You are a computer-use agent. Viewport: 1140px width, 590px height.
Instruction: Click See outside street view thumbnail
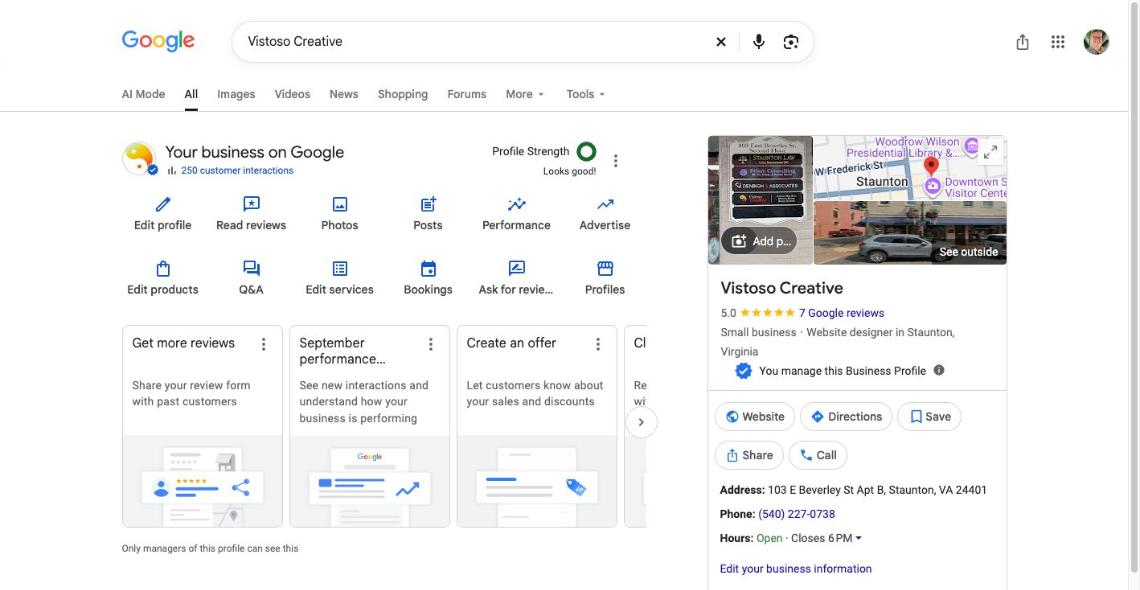pos(910,233)
